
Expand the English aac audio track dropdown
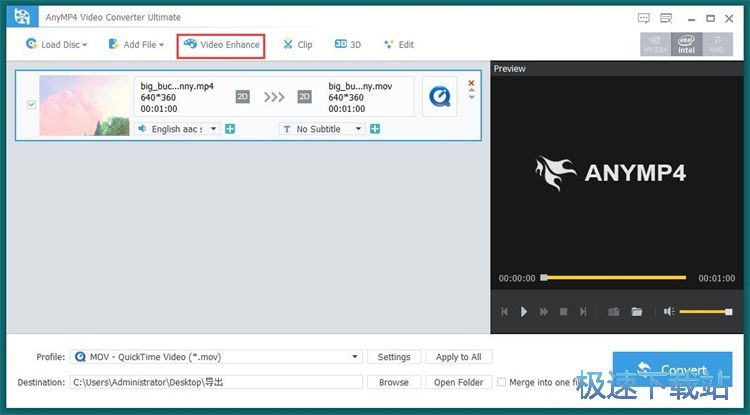[x=214, y=129]
